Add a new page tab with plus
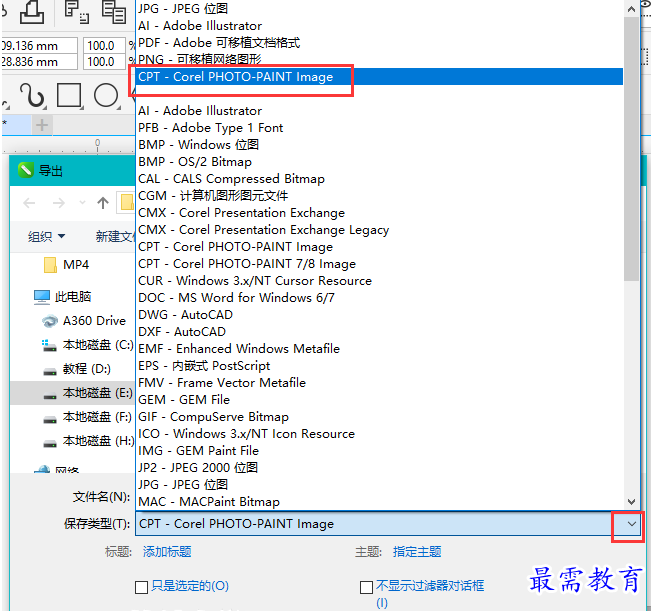Viewport: 651px width, 611px height. 42,125
